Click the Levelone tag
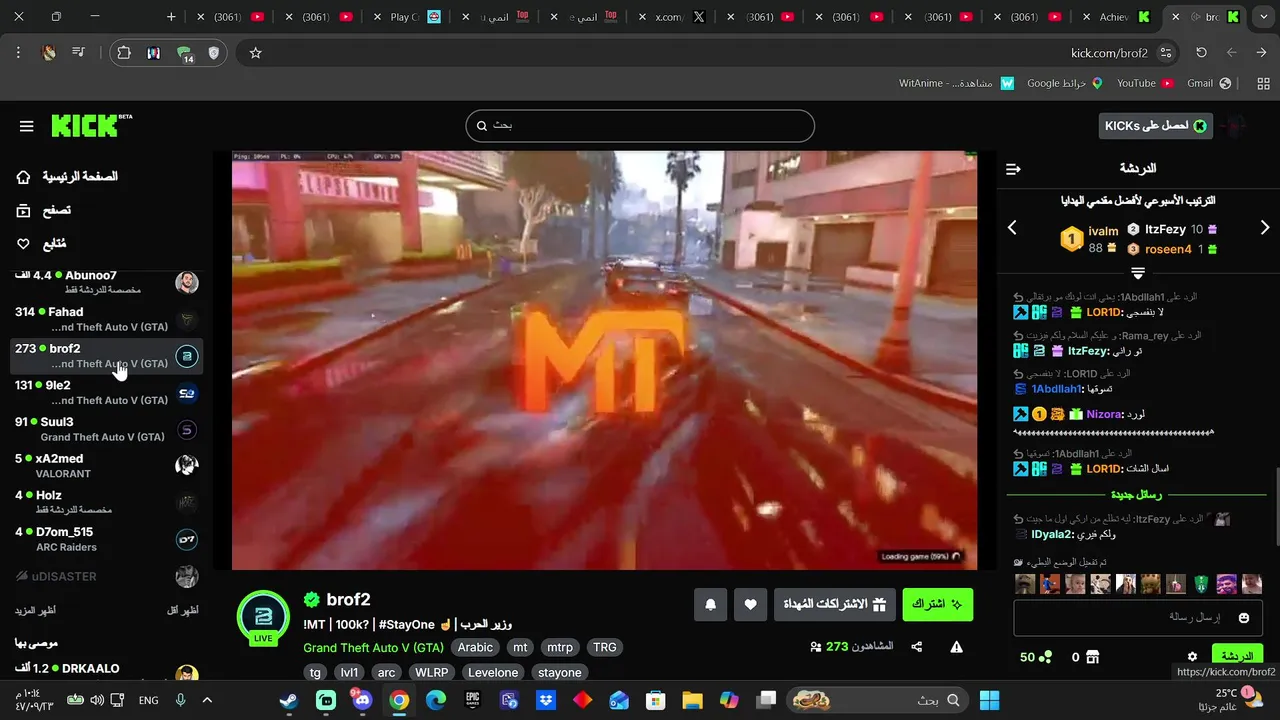 (x=493, y=673)
